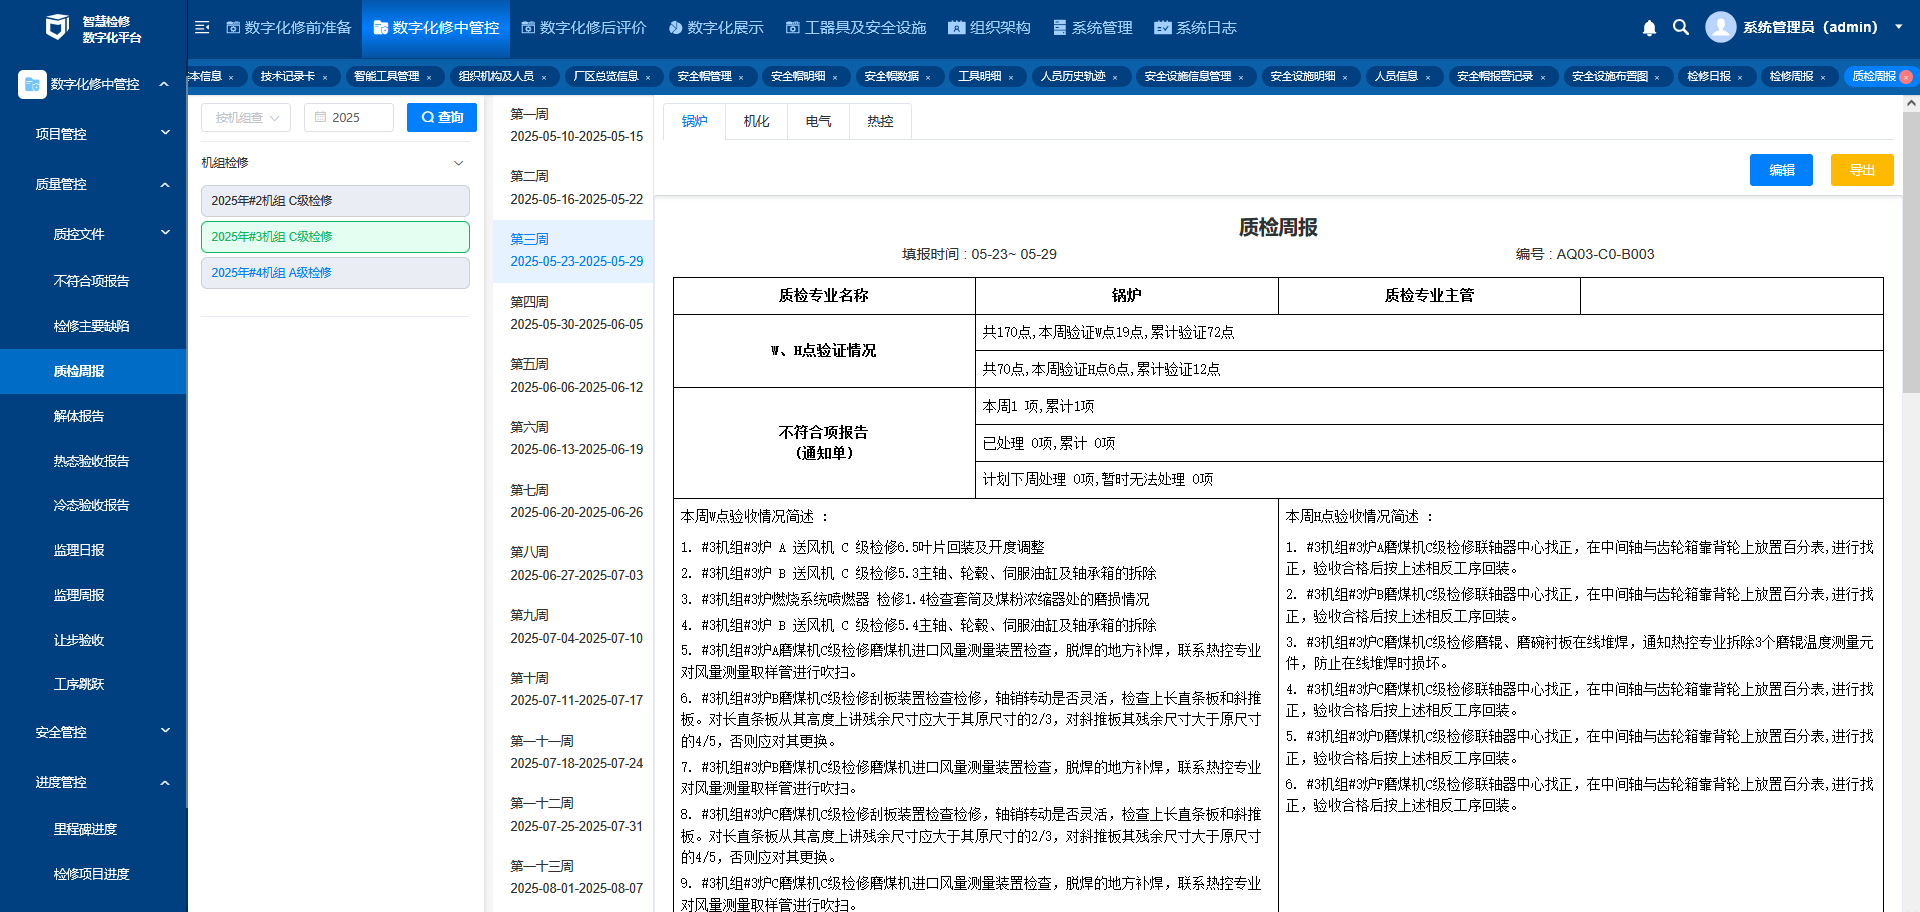Close the 技术记录卡 tab using its x
This screenshot has height=912, width=1920.
[325, 77]
